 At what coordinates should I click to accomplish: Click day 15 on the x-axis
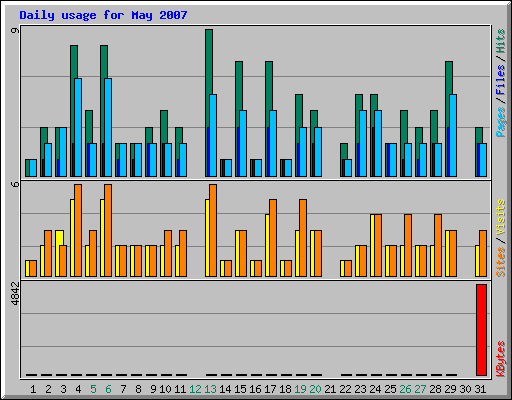point(240,389)
